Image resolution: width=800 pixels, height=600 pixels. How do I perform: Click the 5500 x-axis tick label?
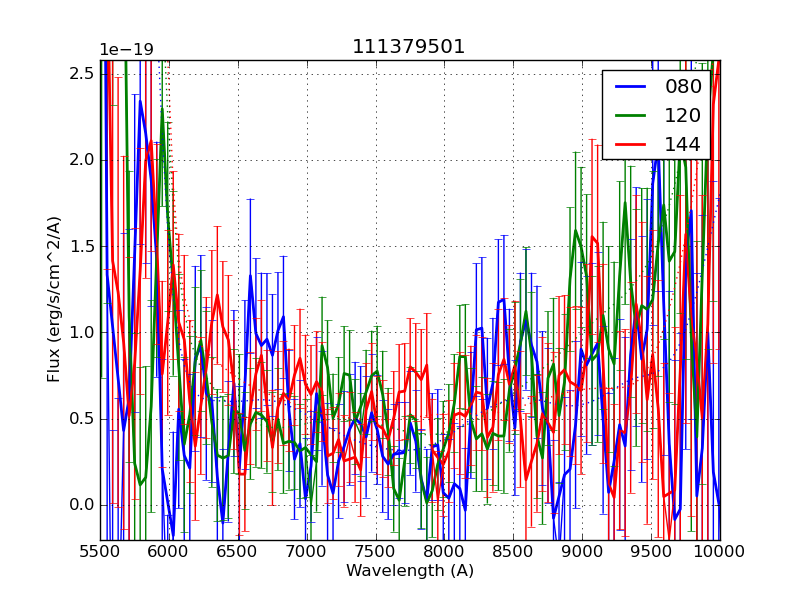pyautogui.click(x=100, y=551)
